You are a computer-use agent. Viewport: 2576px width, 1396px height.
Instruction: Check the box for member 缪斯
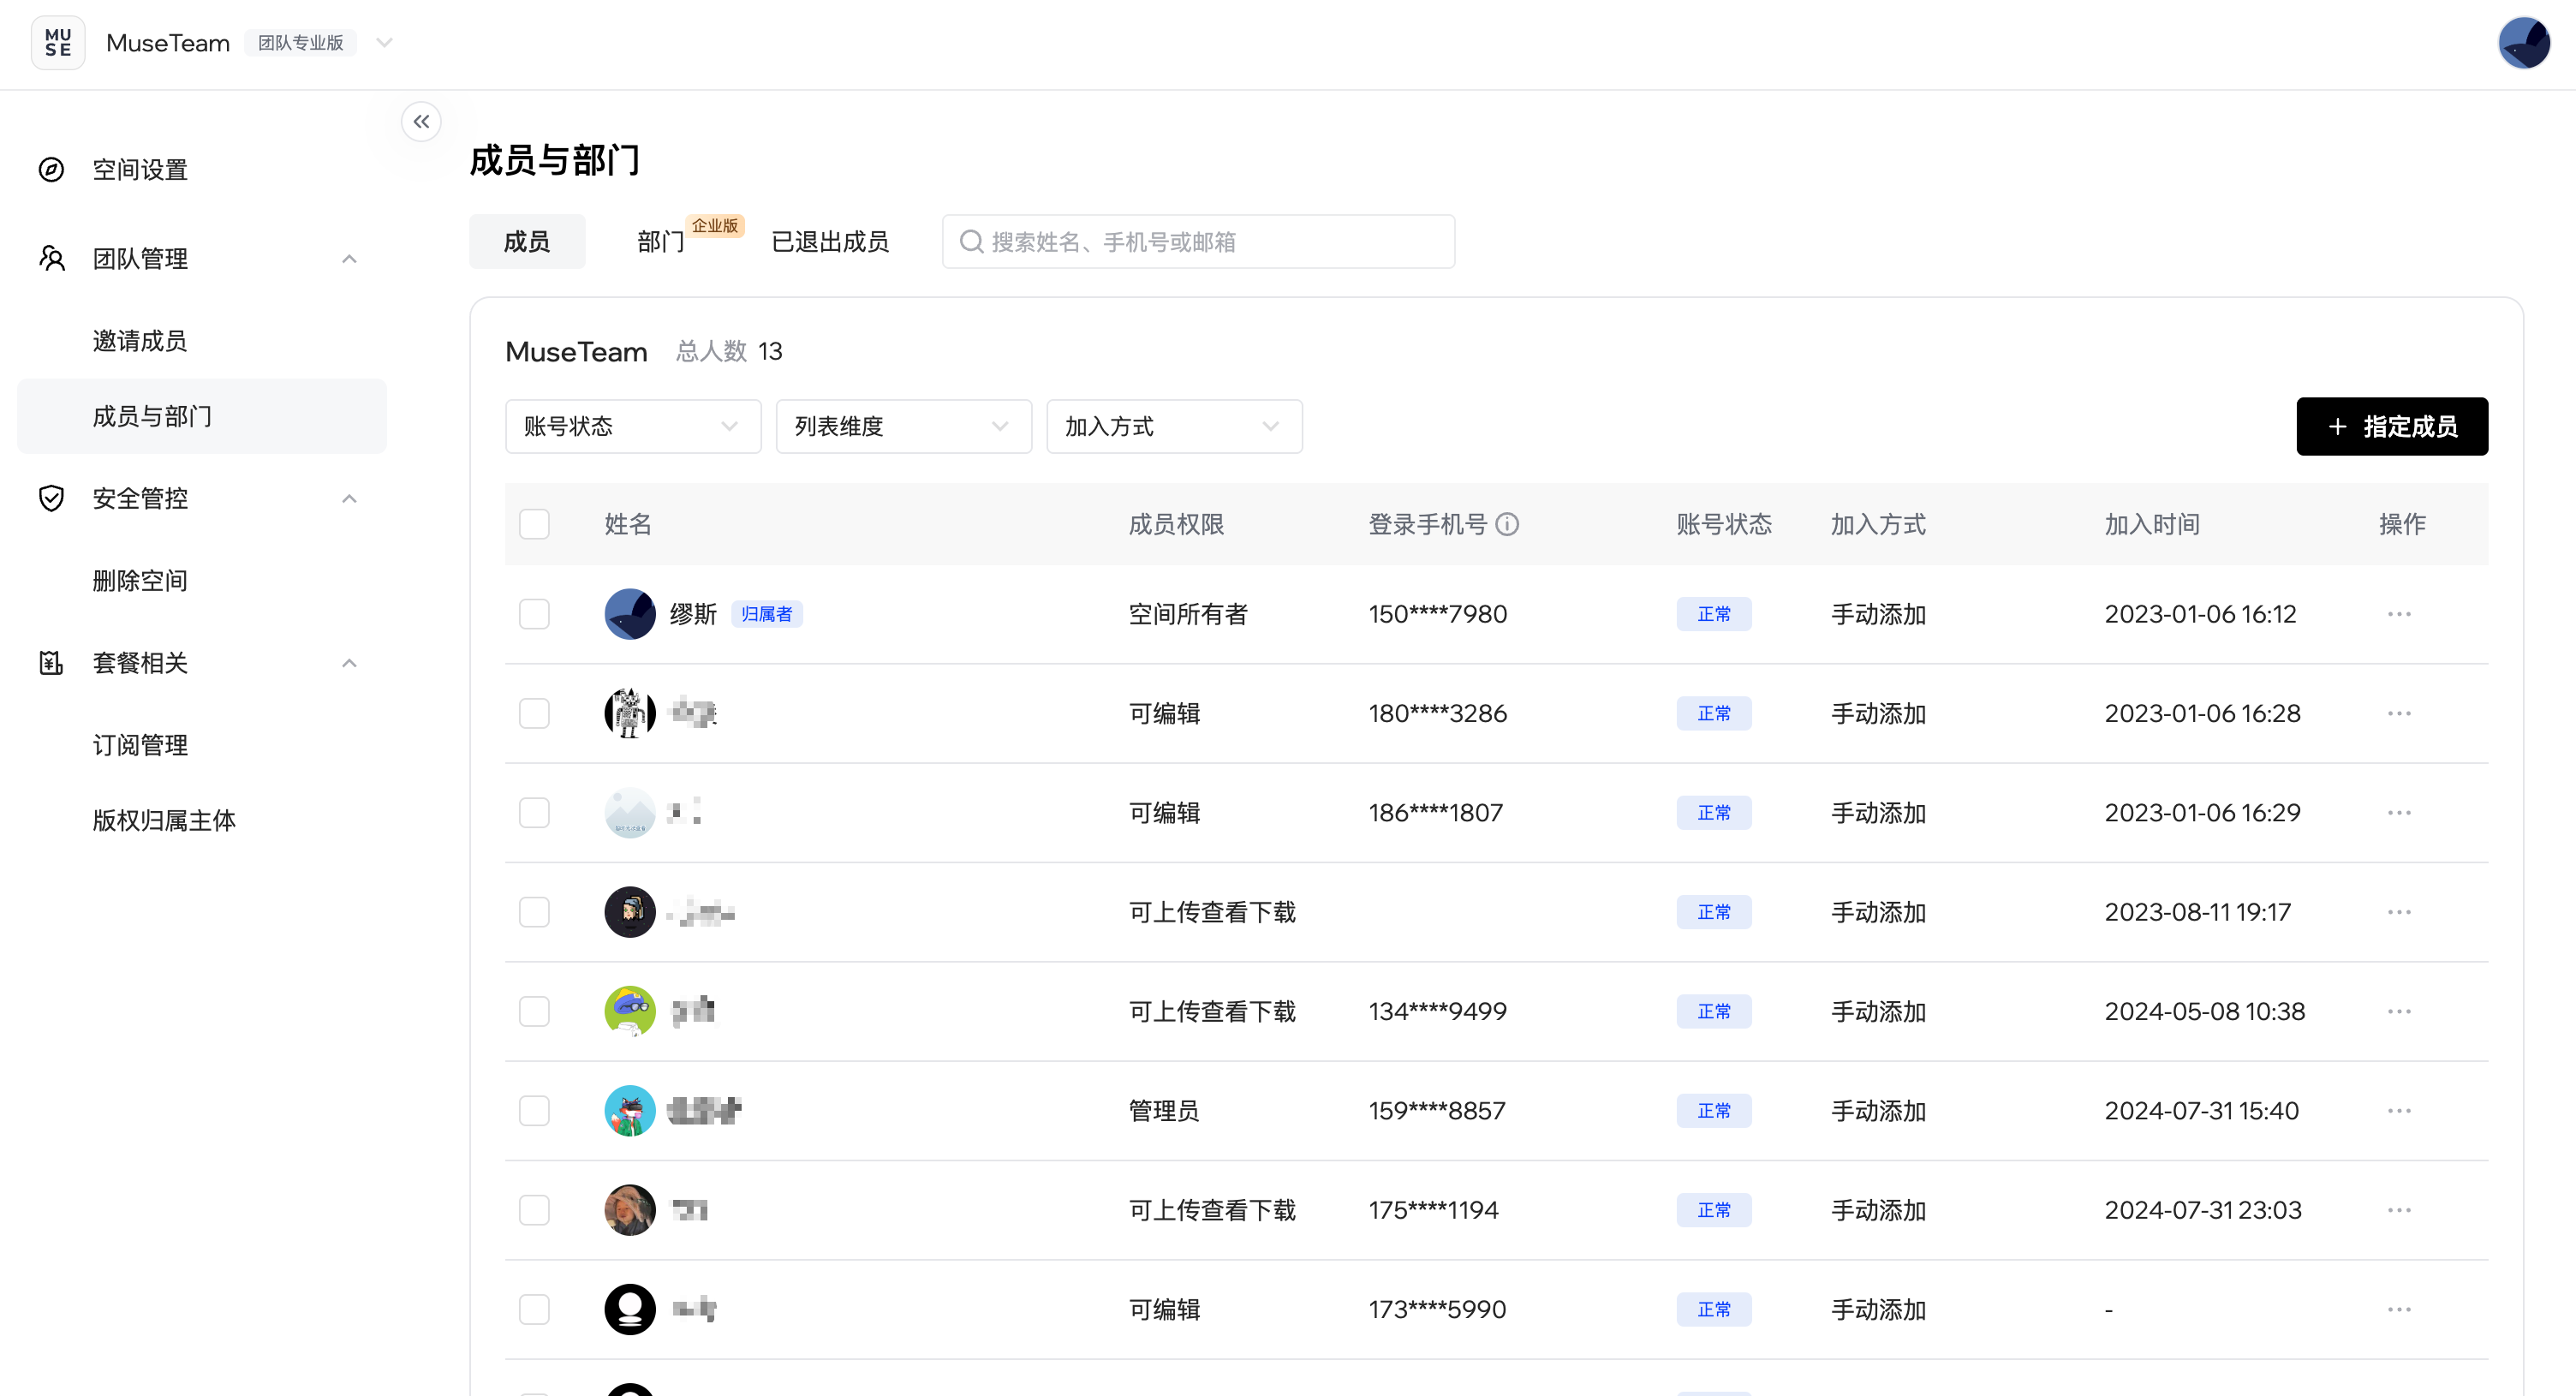(534, 614)
